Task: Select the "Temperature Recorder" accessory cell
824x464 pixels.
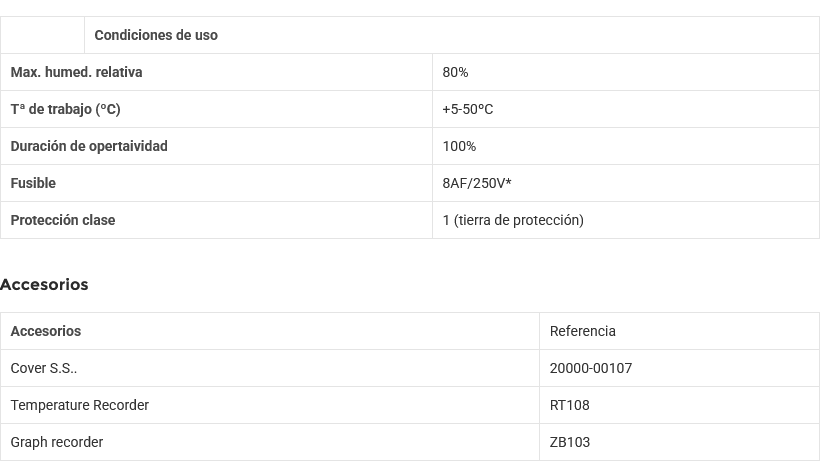Action: click(x=79, y=405)
